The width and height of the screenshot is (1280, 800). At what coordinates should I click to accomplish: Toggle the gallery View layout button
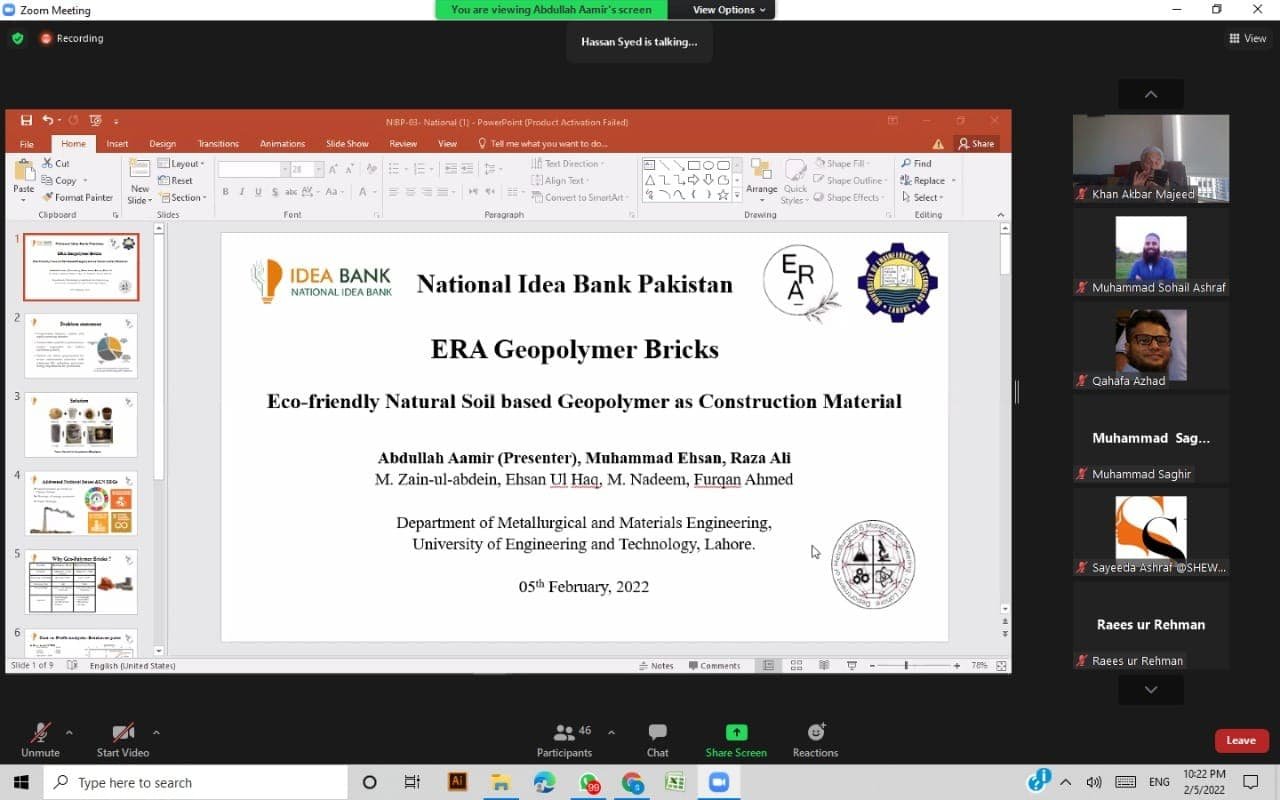click(1247, 38)
